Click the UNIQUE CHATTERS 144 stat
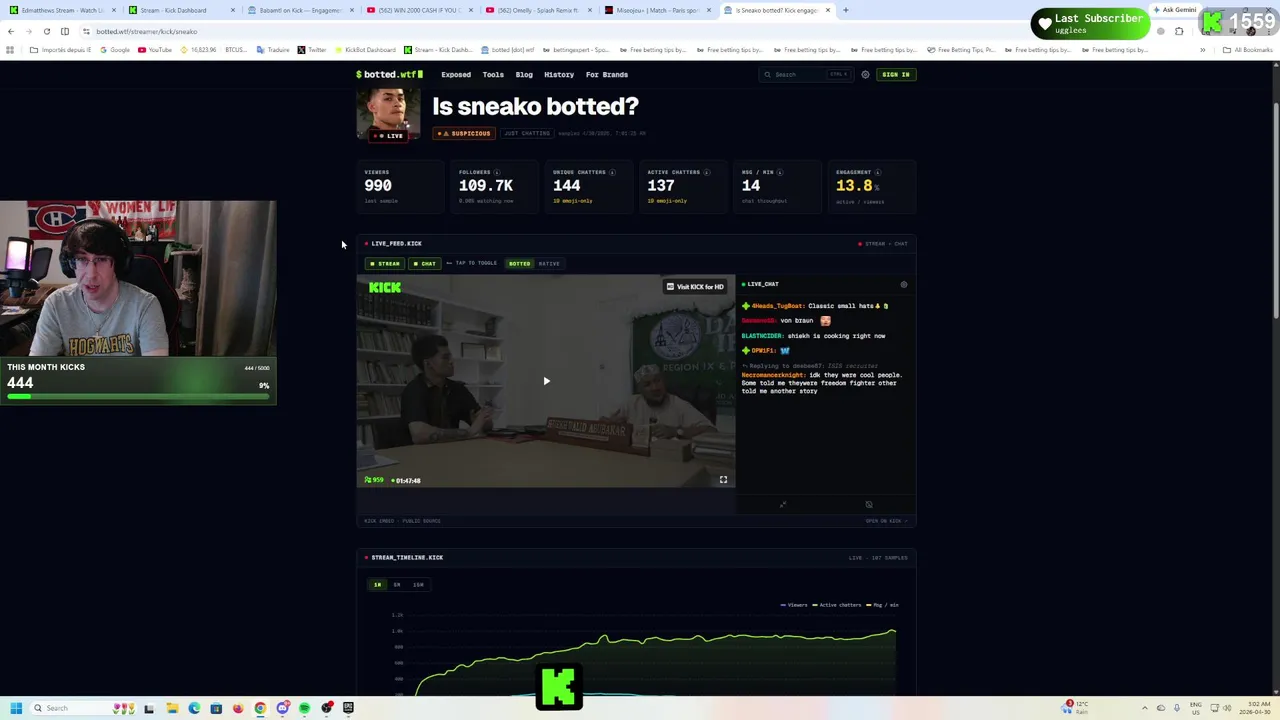1280x720 pixels. (588, 187)
